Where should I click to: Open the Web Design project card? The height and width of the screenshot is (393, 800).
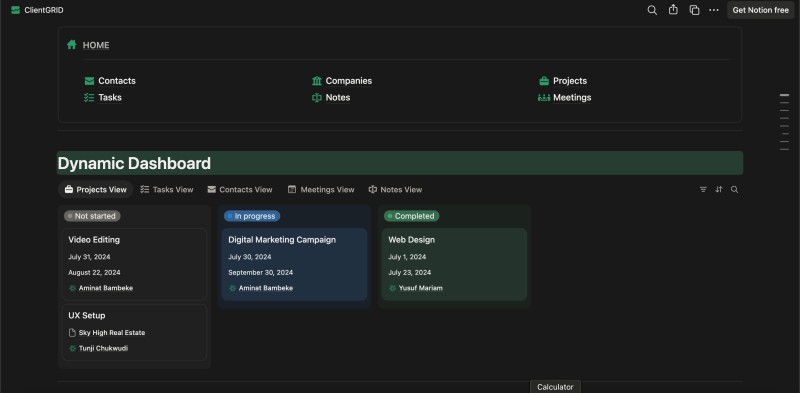click(454, 264)
